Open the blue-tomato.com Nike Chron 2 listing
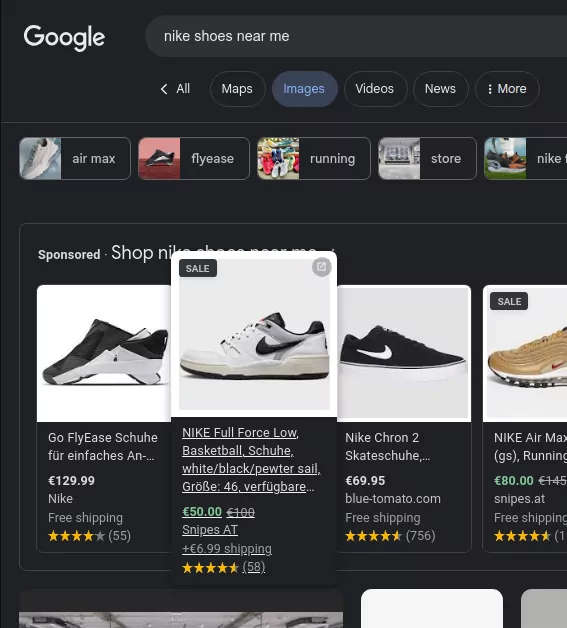Viewport: 567px width, 628px height. (393, 499)
